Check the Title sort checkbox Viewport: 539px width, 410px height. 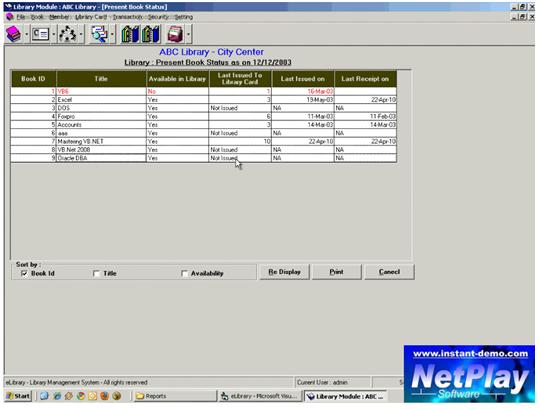click(x=96, y=274)
